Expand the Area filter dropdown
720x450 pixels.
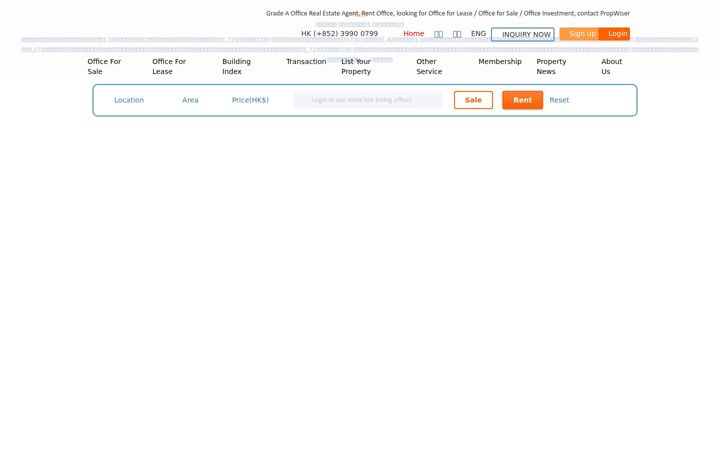click(x=190, y=100)
